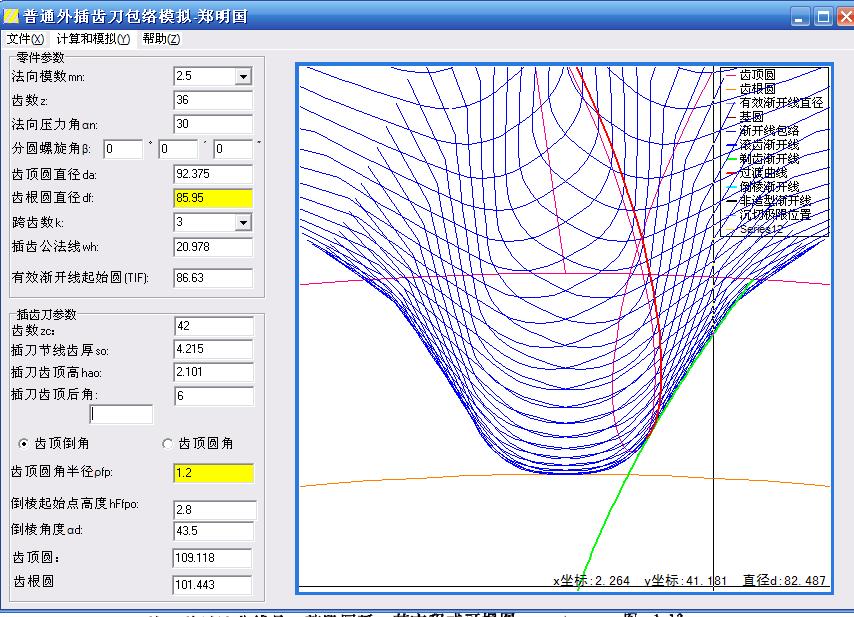Expand the 法向模数 mn dropdown
The image size is (854, 617).
243,76
